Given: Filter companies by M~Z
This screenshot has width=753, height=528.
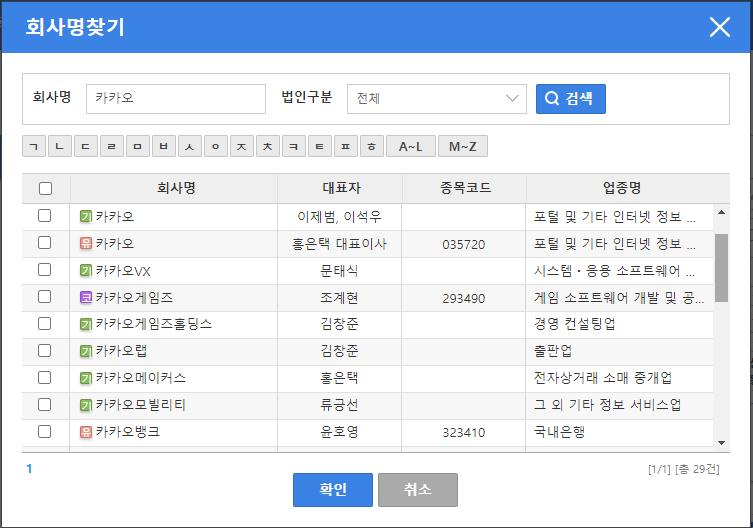Looking at the screenshot, I should pyautogui.click(x=463, y=146).
